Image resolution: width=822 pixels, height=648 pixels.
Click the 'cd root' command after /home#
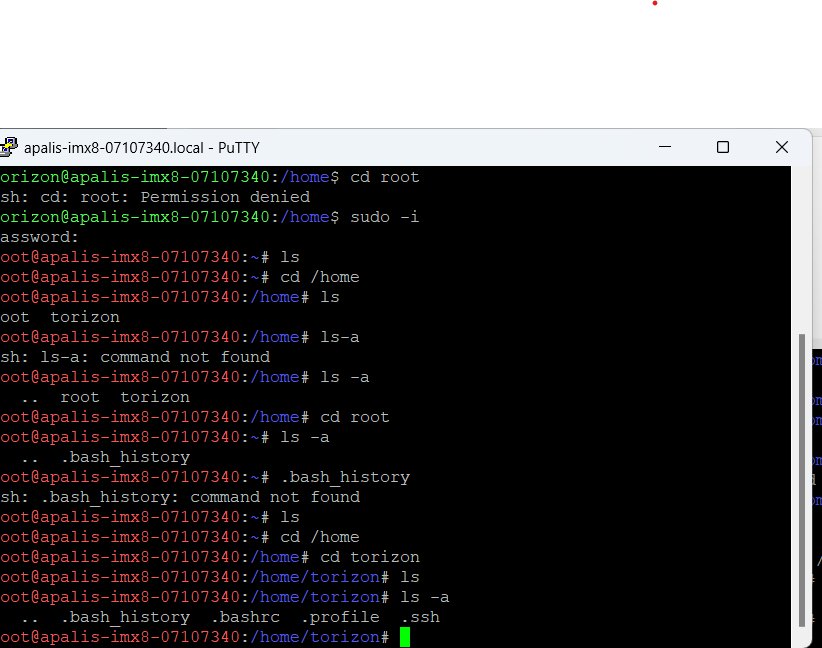pos(354,417)
